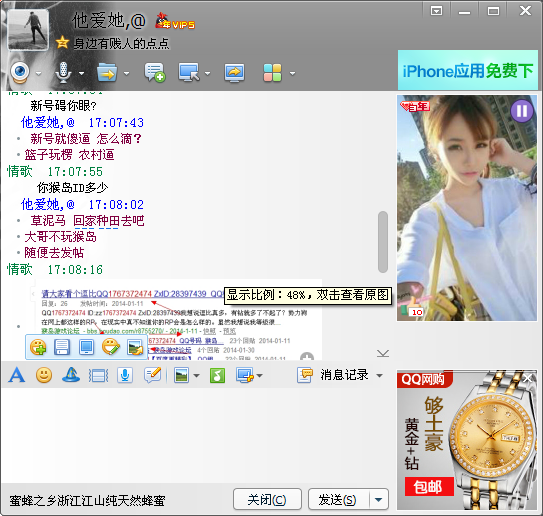
Task: Click the contact avatar photo
Action: point(28,29)
